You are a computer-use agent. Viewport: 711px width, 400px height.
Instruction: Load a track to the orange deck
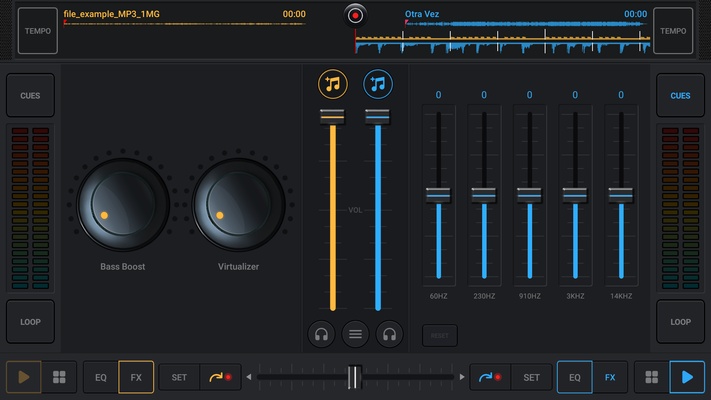tap(333, 84)
